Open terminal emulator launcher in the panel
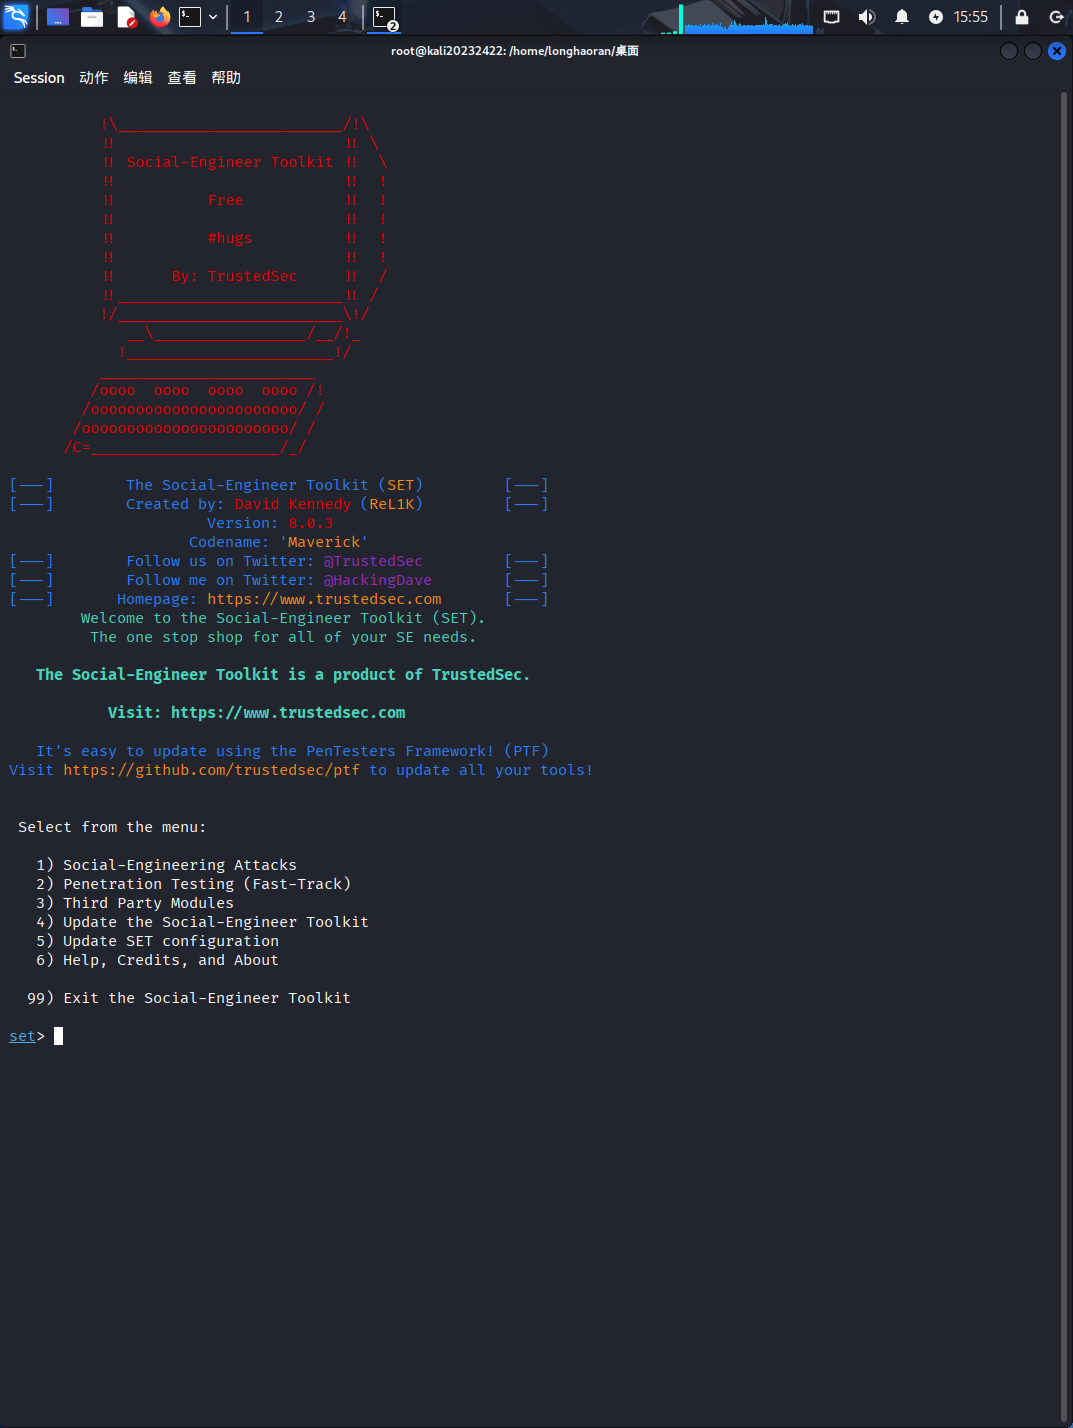This screenshot has width=1073, height=1428. [x=190, y=16]
